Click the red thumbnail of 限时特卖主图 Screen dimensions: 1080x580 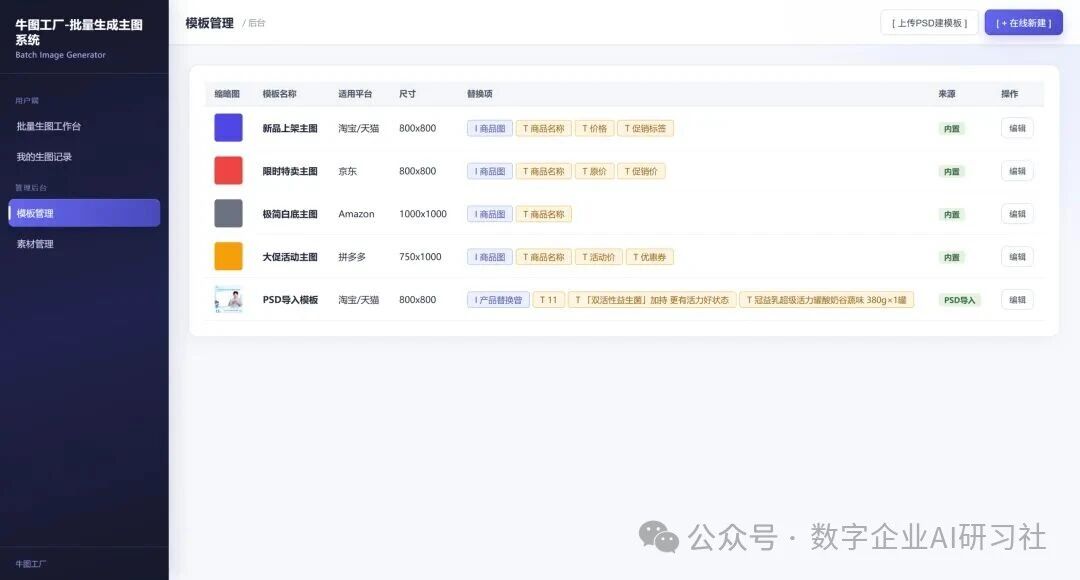(228, 171)
